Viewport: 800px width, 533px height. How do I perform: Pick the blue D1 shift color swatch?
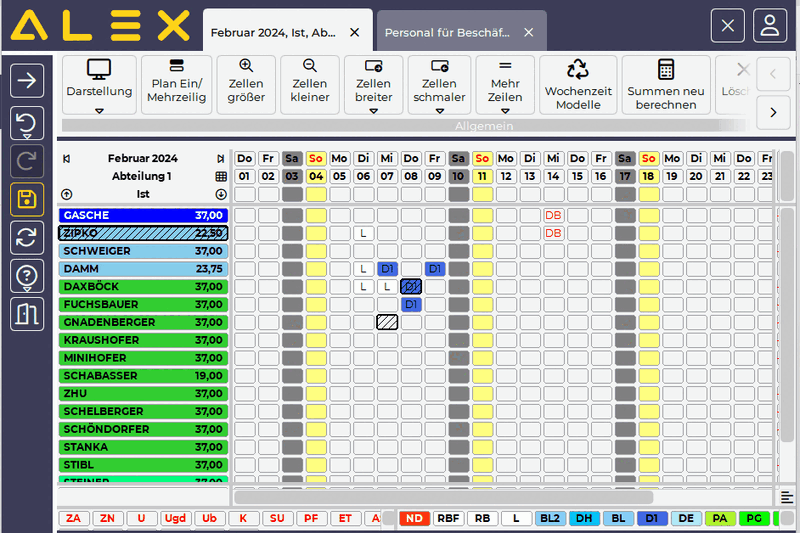[x=652, y=518]
